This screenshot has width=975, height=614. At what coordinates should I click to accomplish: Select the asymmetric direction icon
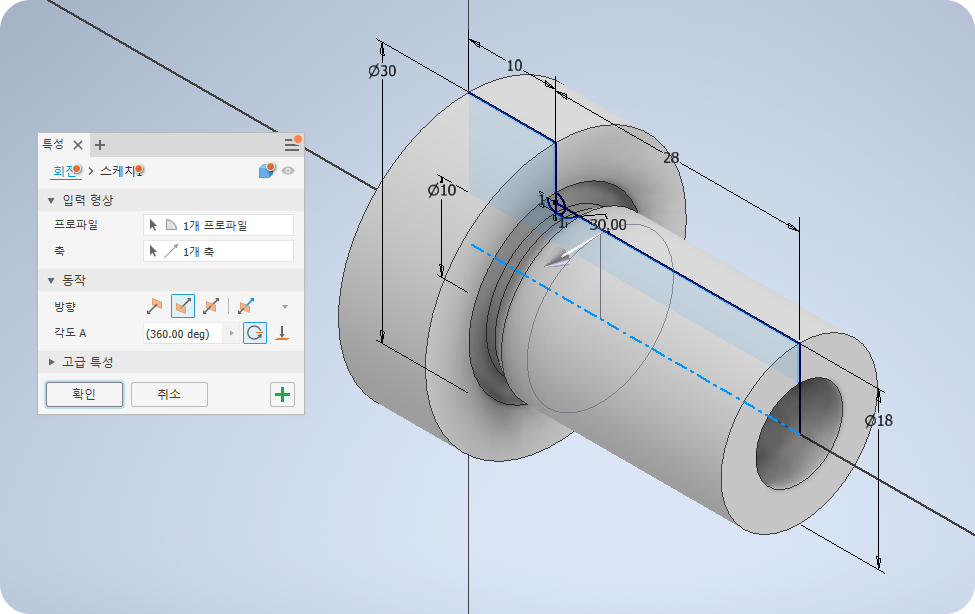(246, 306)
